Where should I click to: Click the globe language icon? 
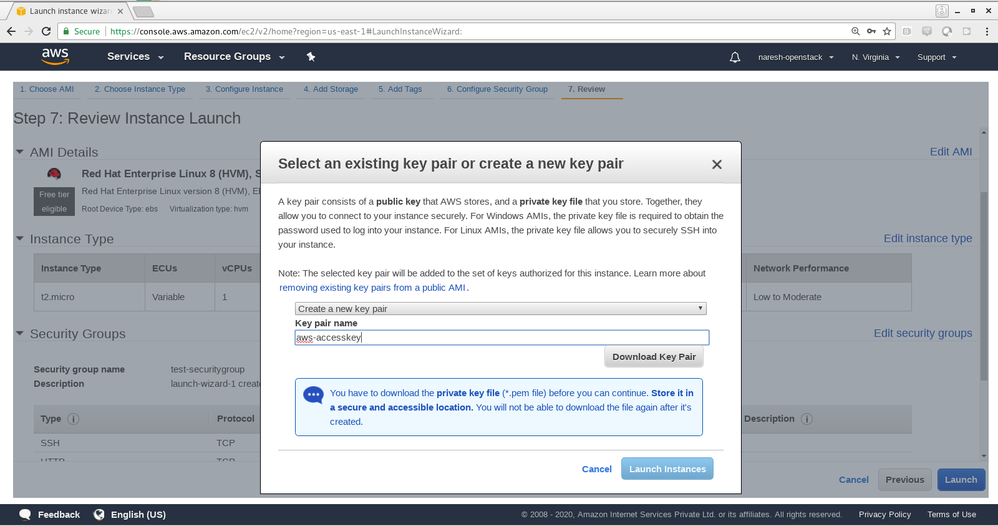(x=99, y=514)
